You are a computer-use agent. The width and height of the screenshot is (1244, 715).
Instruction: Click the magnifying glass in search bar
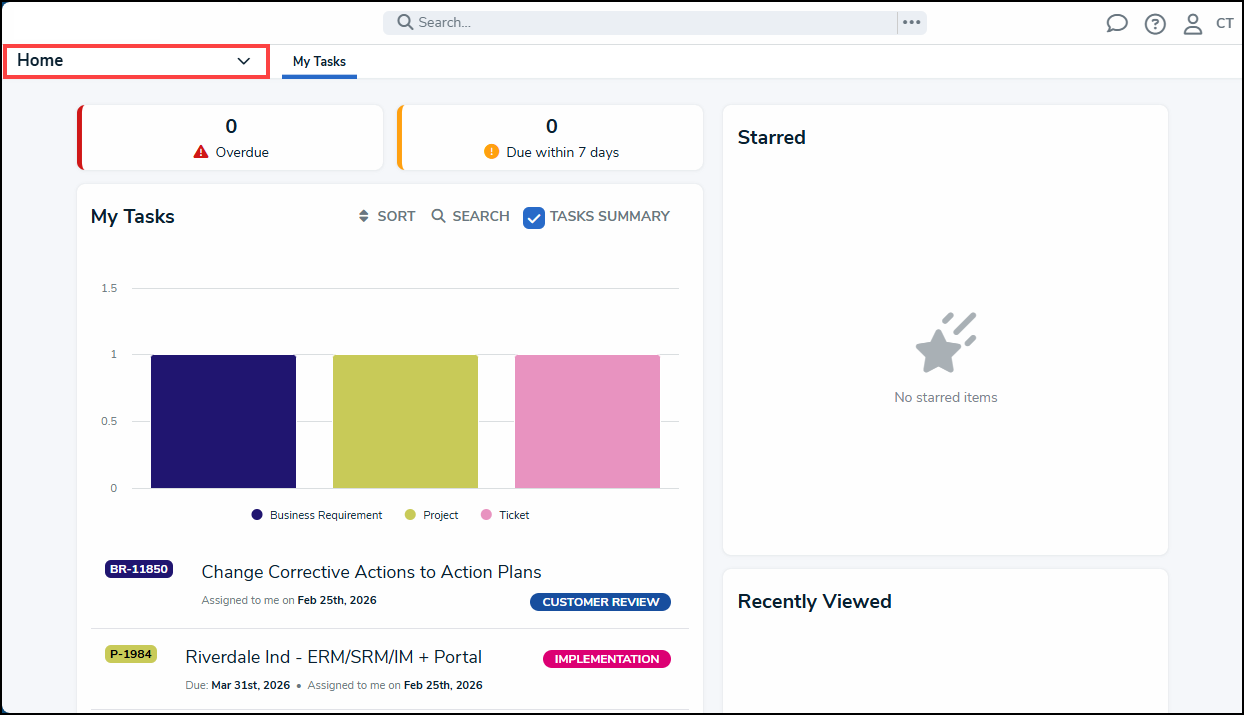point(405,22)
